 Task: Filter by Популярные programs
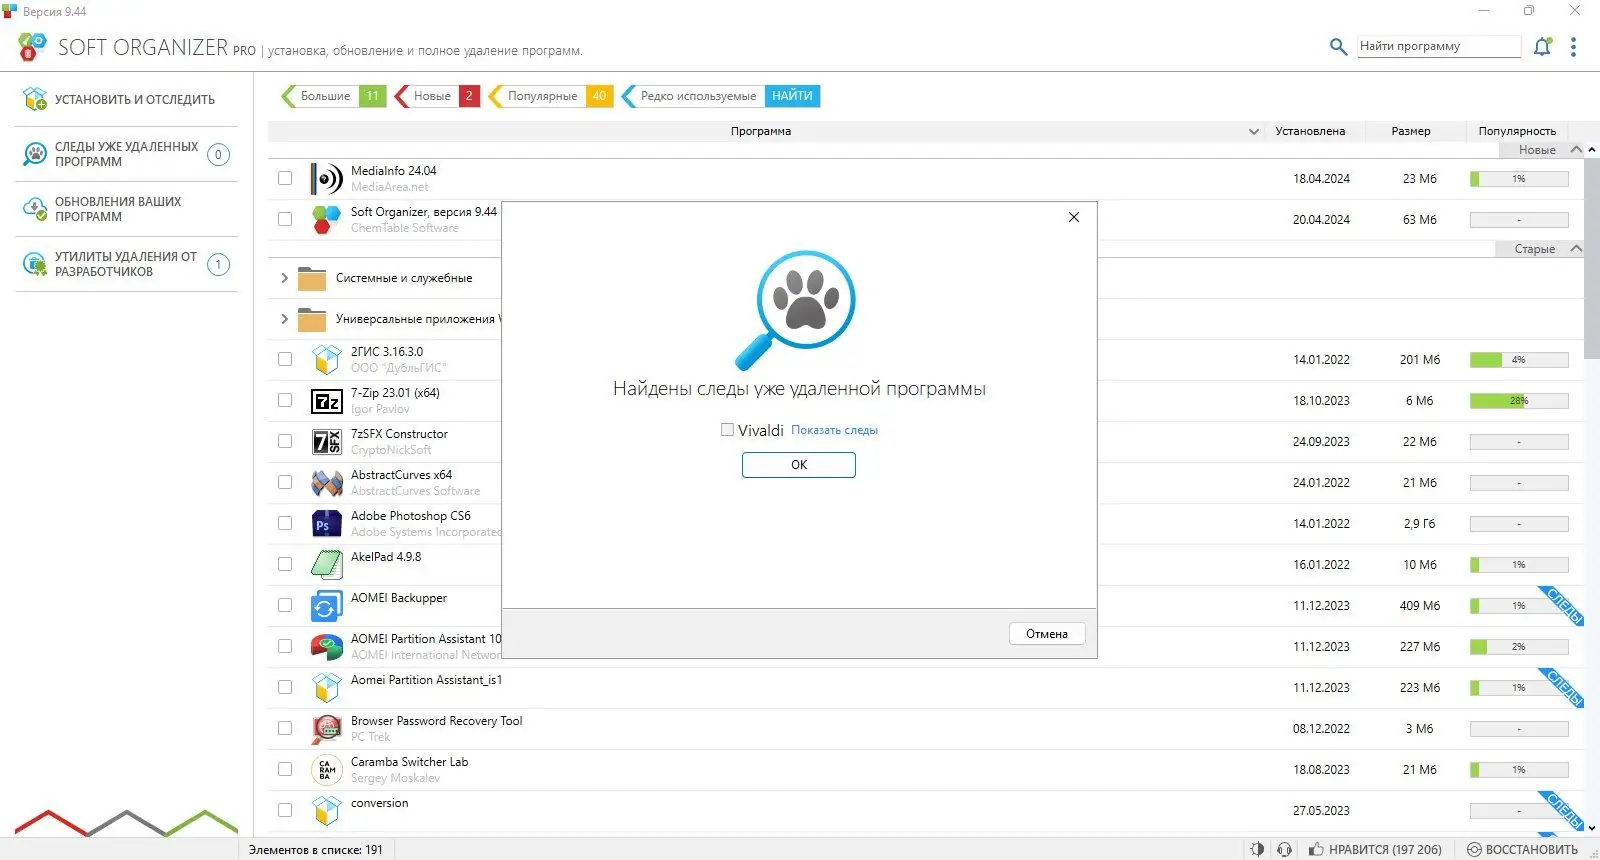click(x=550, y=96)
